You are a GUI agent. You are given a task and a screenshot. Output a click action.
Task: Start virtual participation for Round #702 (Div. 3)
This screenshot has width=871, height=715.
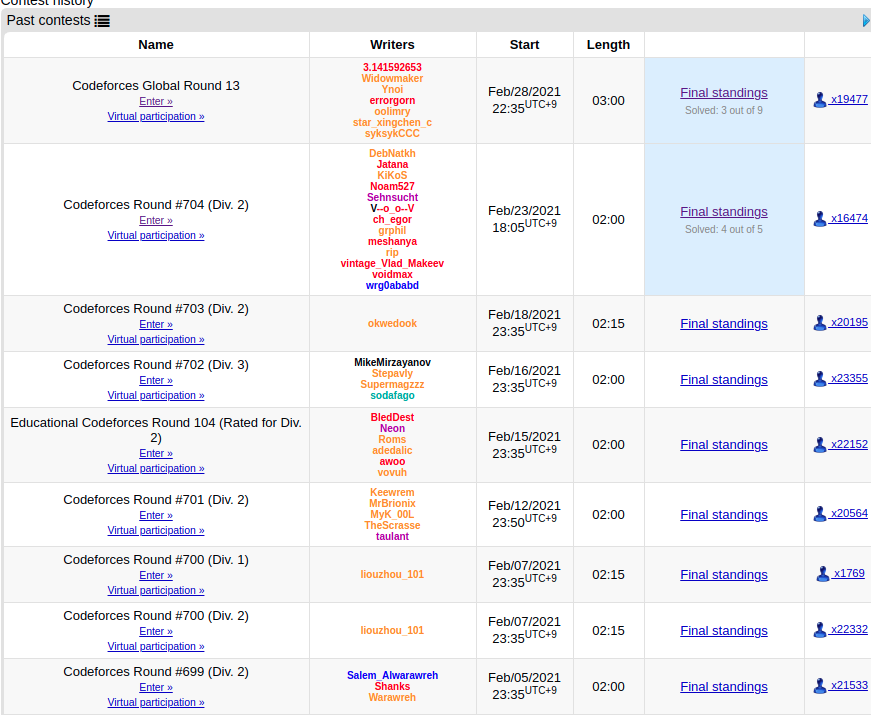(156, 396)
